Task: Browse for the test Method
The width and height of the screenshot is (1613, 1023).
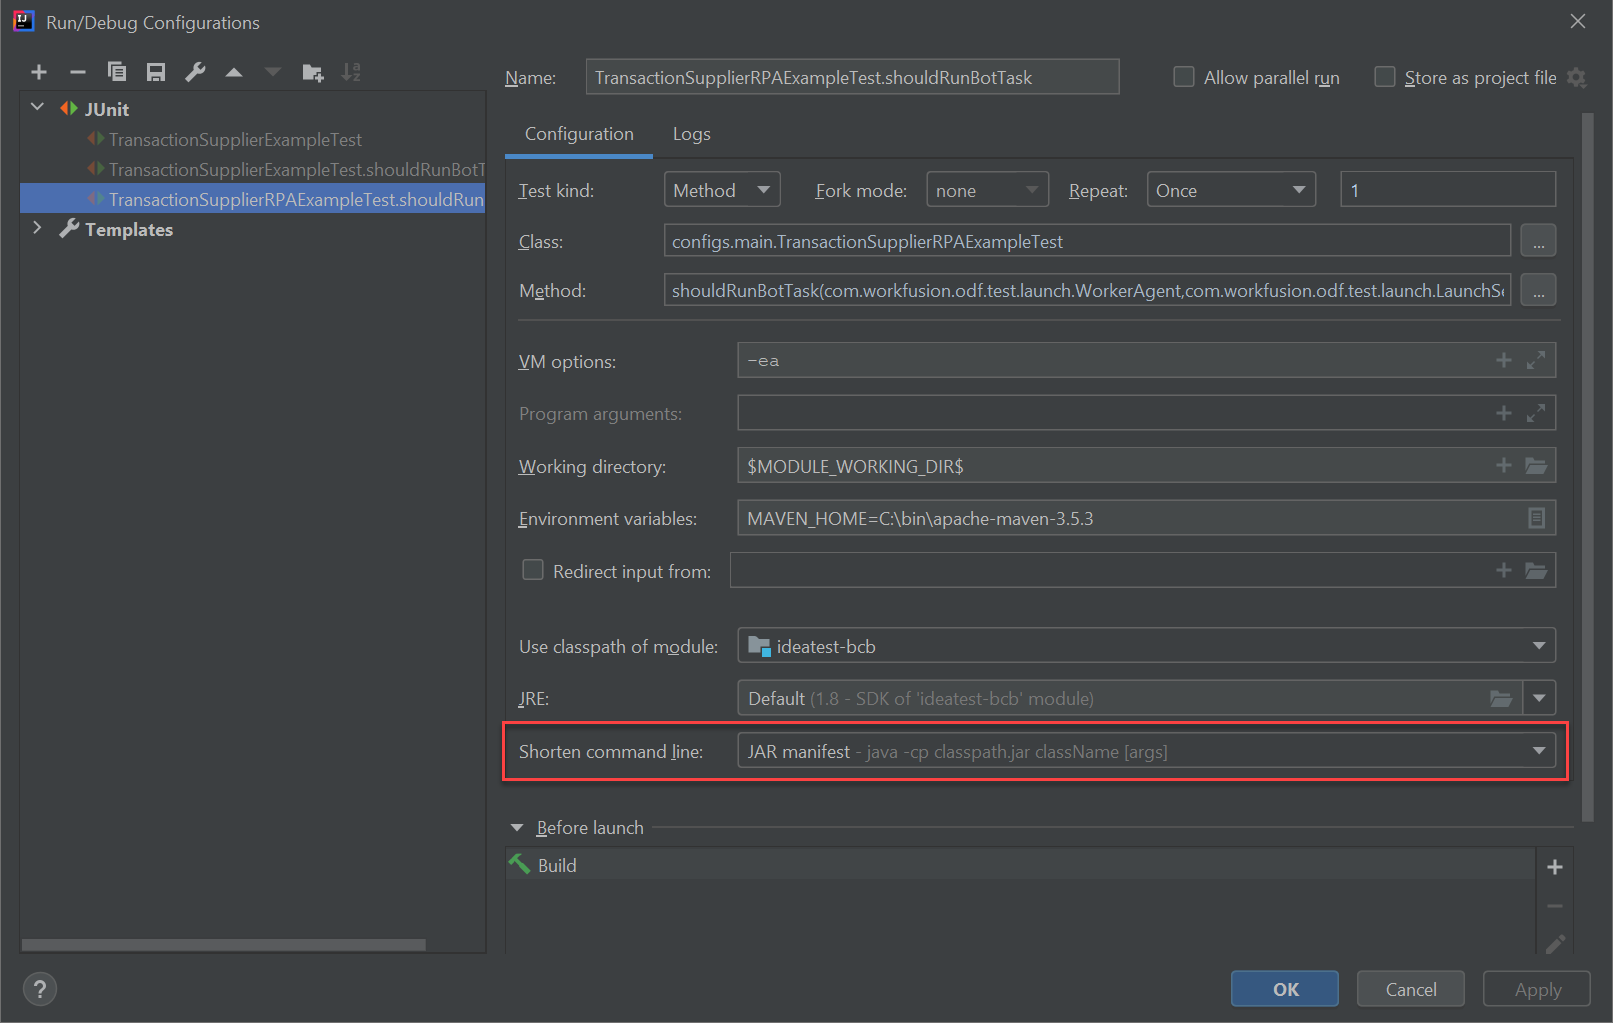Action: tap(1538, 291)
